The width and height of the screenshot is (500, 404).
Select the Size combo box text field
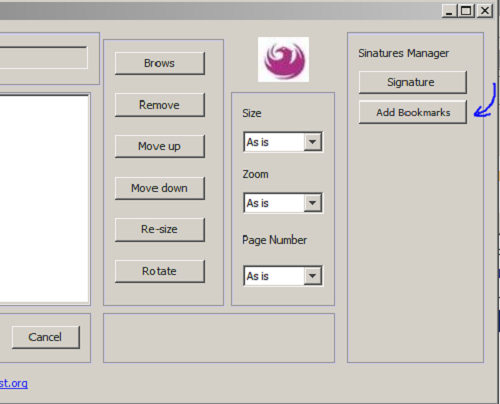pos(274,142)
